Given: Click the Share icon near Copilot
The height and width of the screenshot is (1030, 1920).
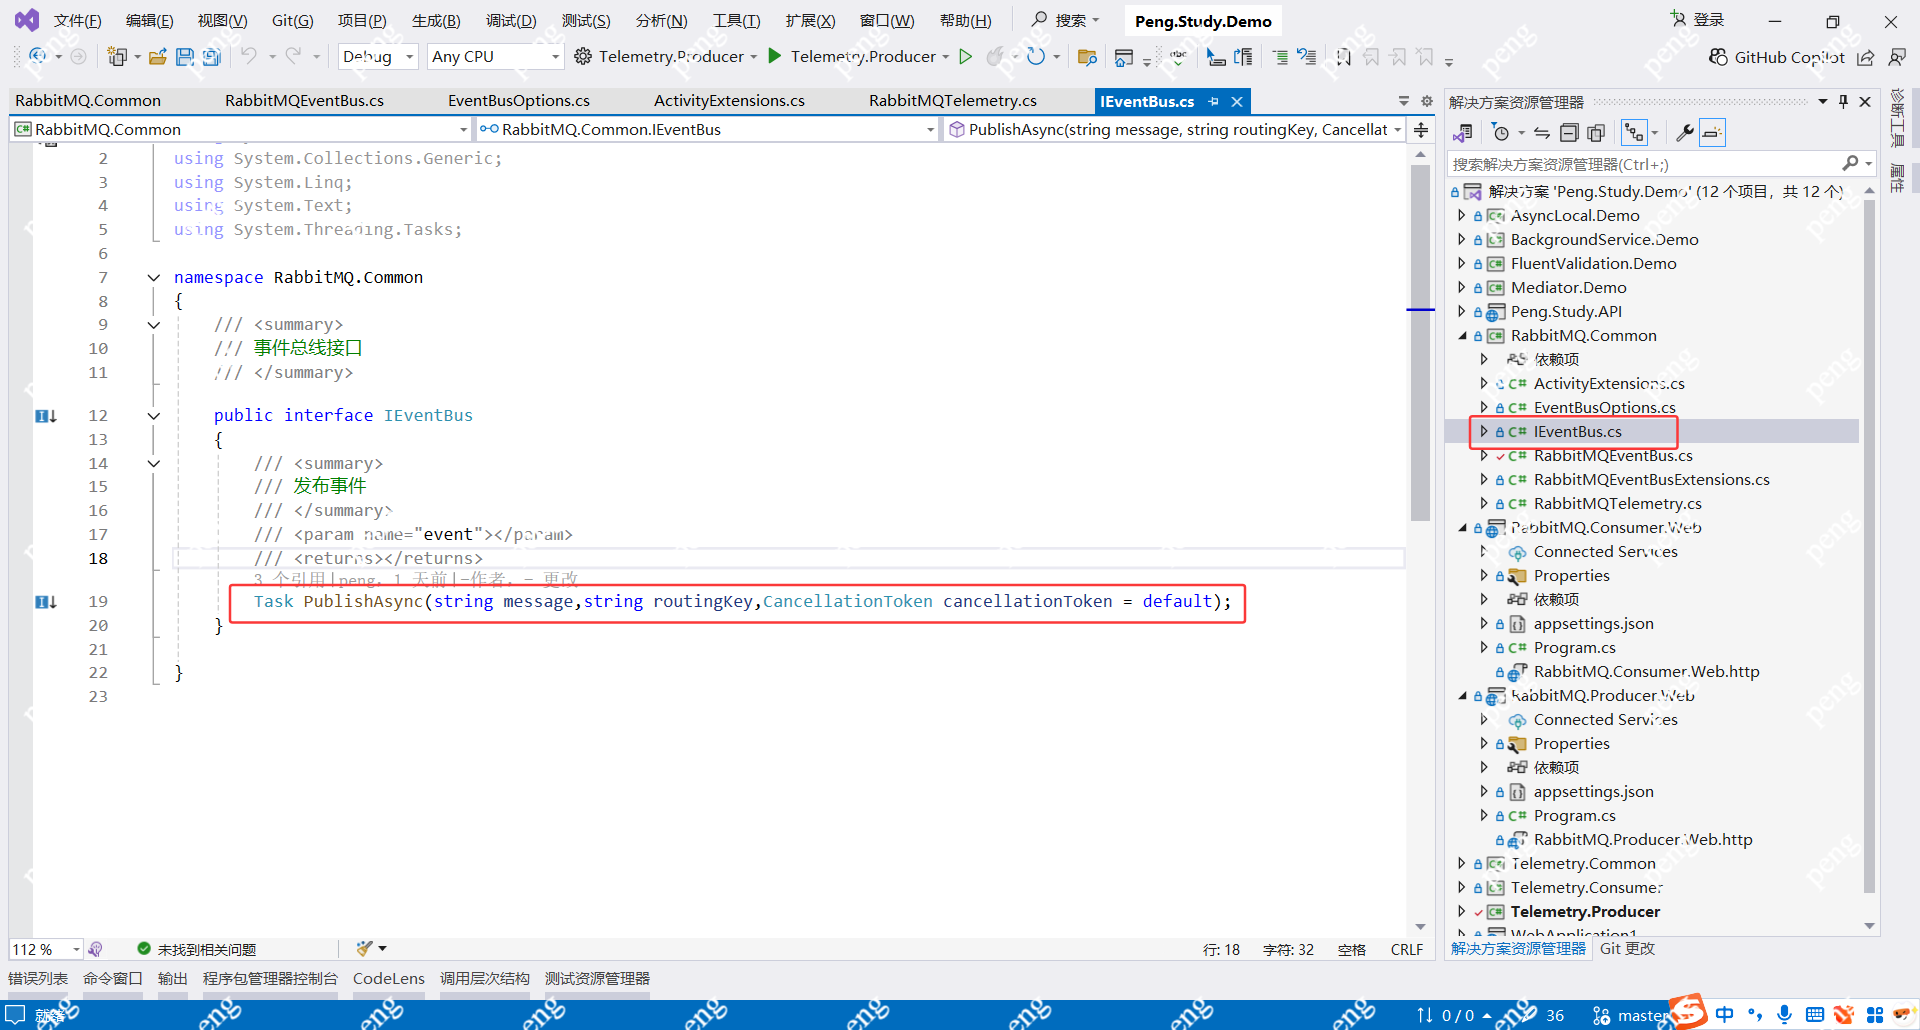Looking at the screenshot, I should [1866, 57].
